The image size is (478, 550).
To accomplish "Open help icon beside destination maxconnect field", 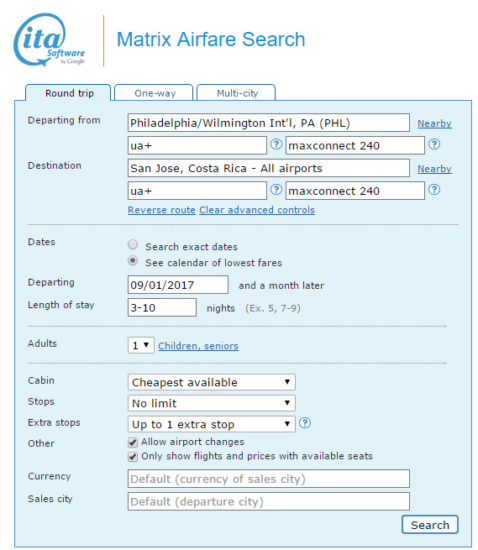I will pyautogui.click(x=434, y=189).
